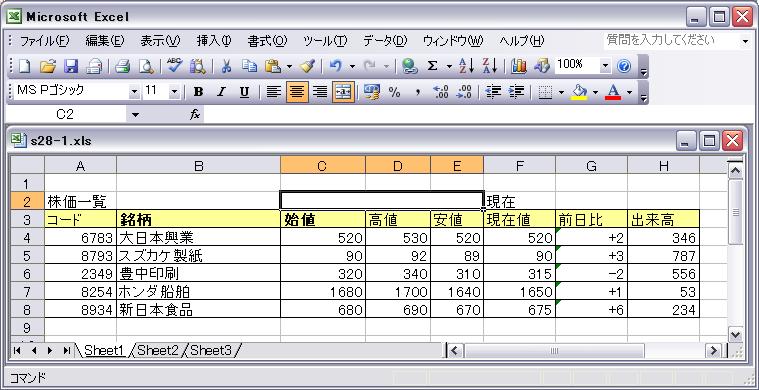Click in the help question box
The image size is (759, 390).
coord(673,40)
